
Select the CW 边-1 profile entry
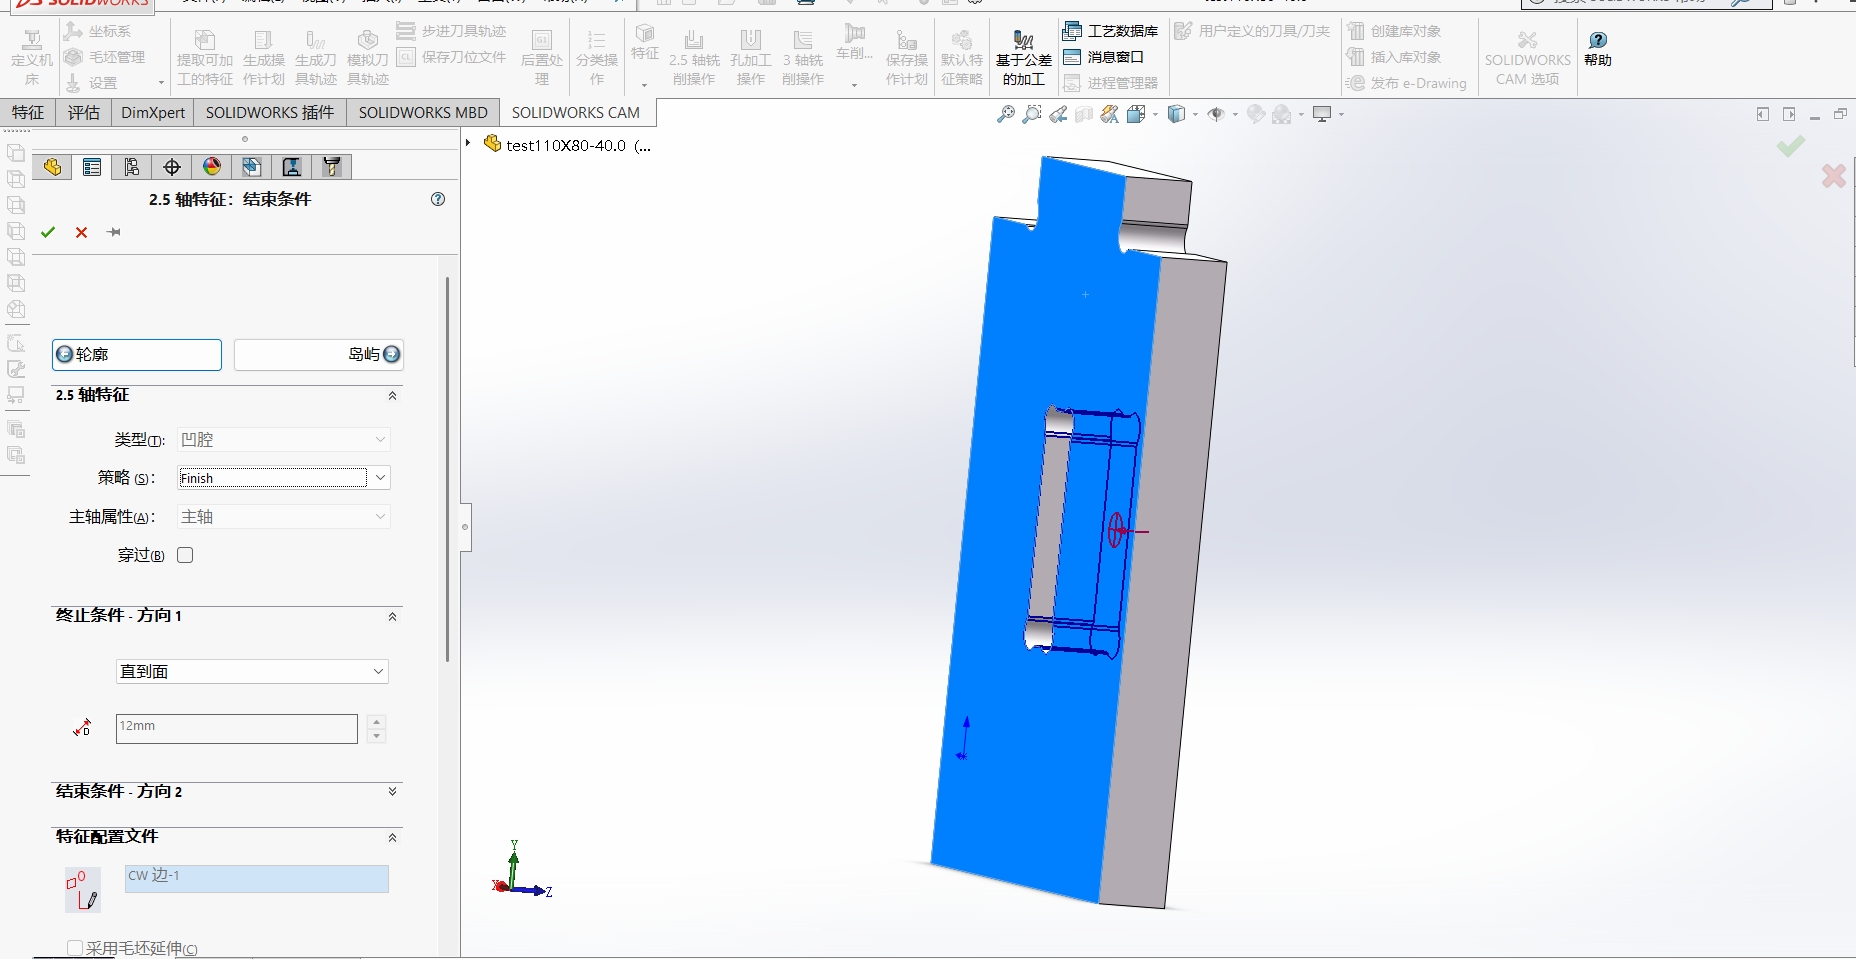[x=257, y=878]
